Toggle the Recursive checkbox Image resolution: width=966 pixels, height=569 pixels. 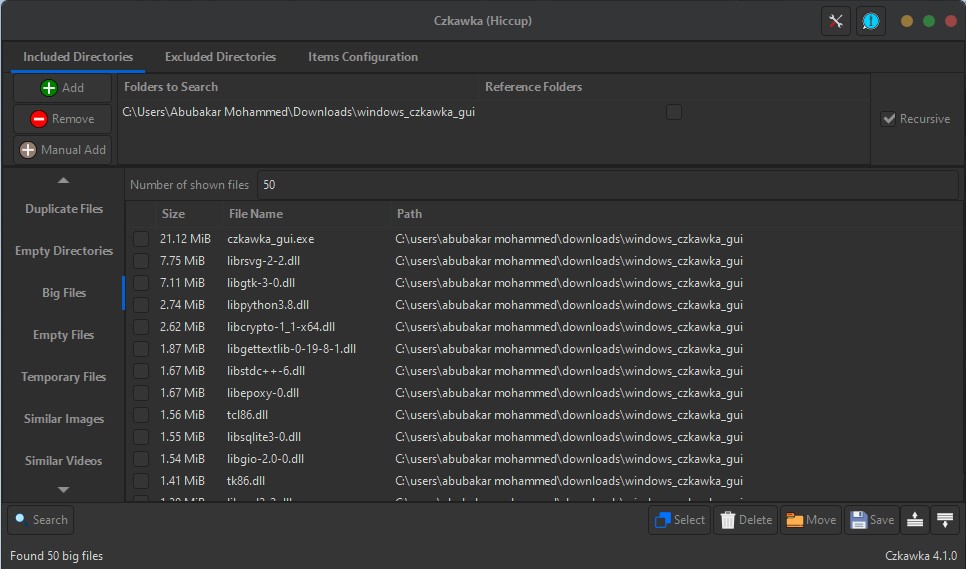[888, 119]
